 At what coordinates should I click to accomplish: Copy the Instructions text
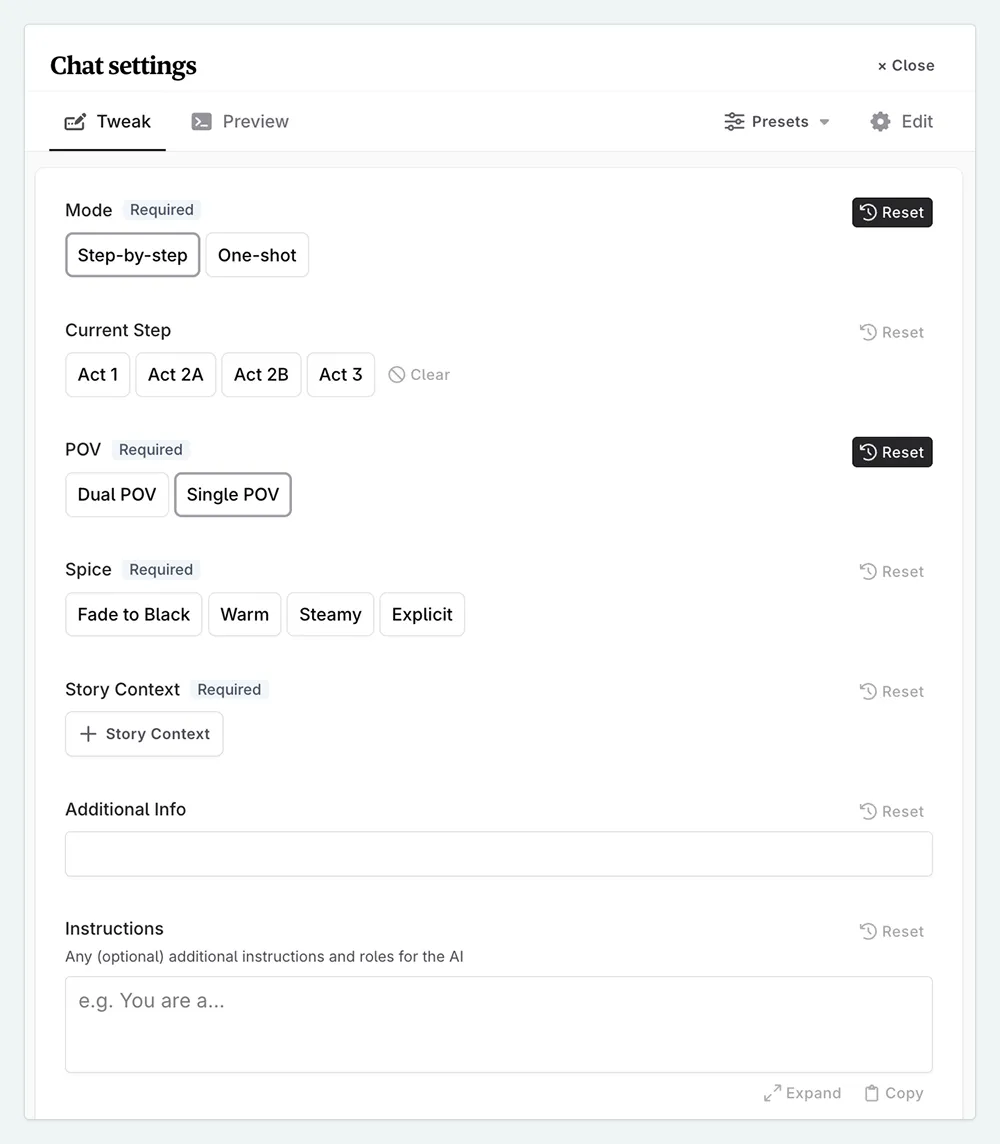894,1093
